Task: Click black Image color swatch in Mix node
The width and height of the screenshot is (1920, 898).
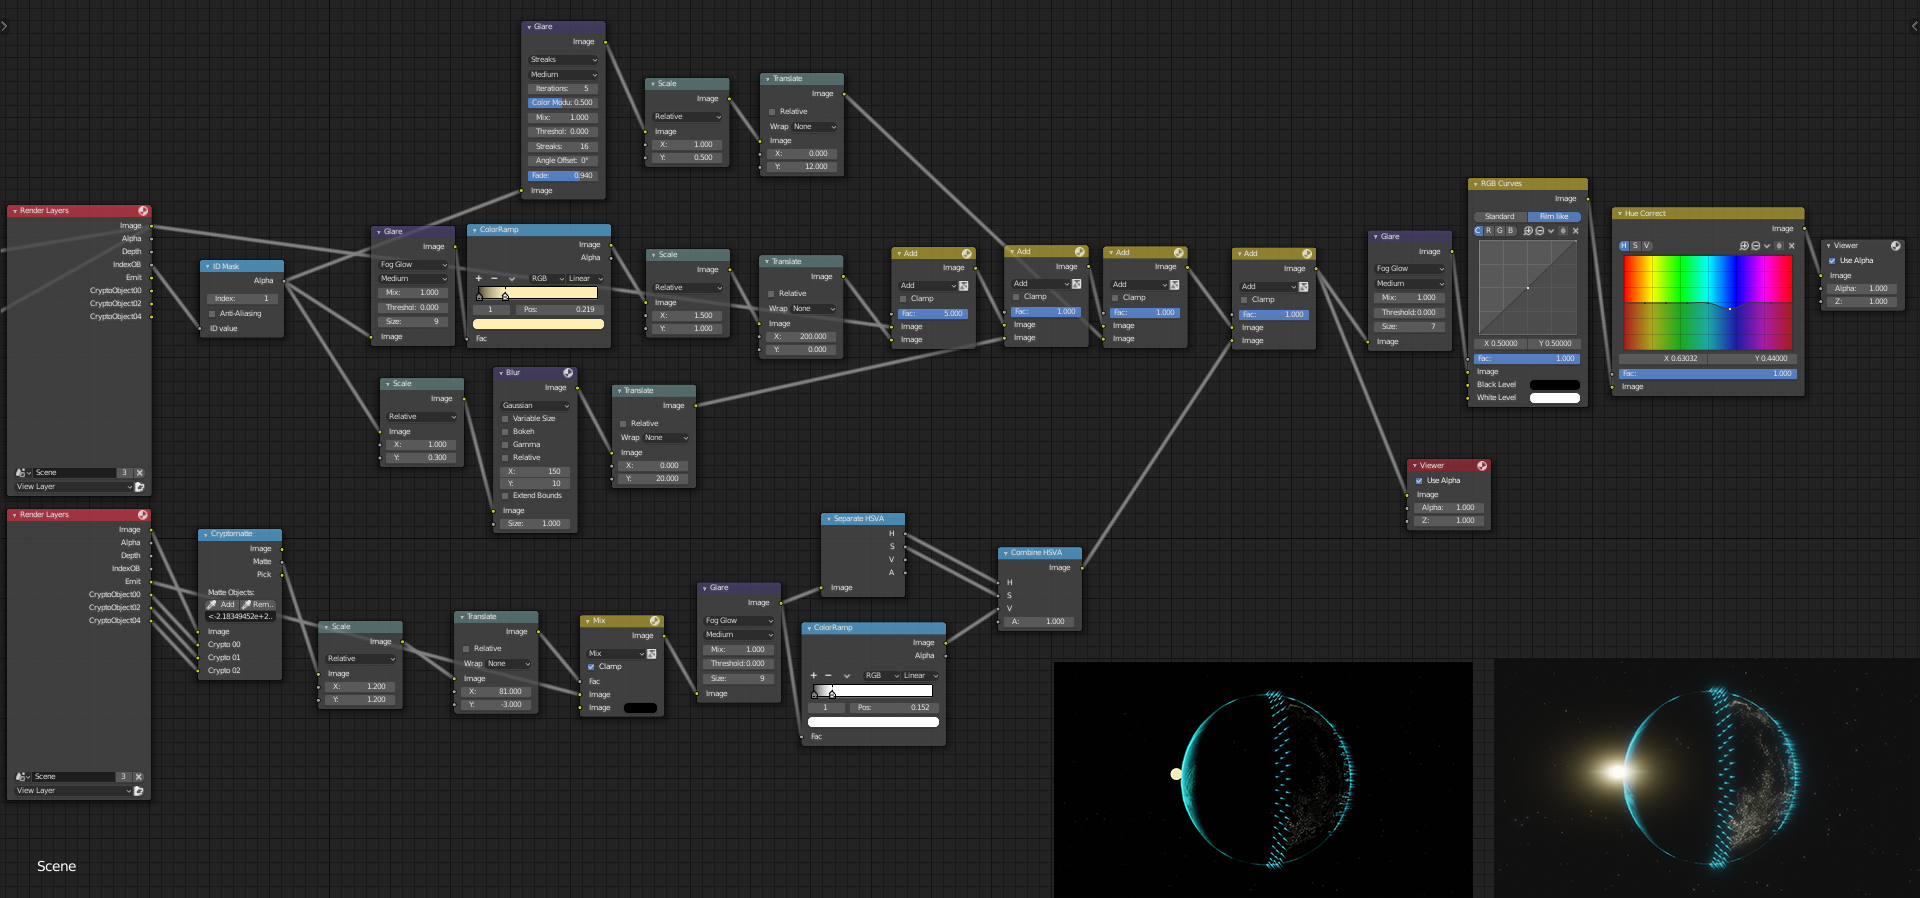Action: pos(640,708)
